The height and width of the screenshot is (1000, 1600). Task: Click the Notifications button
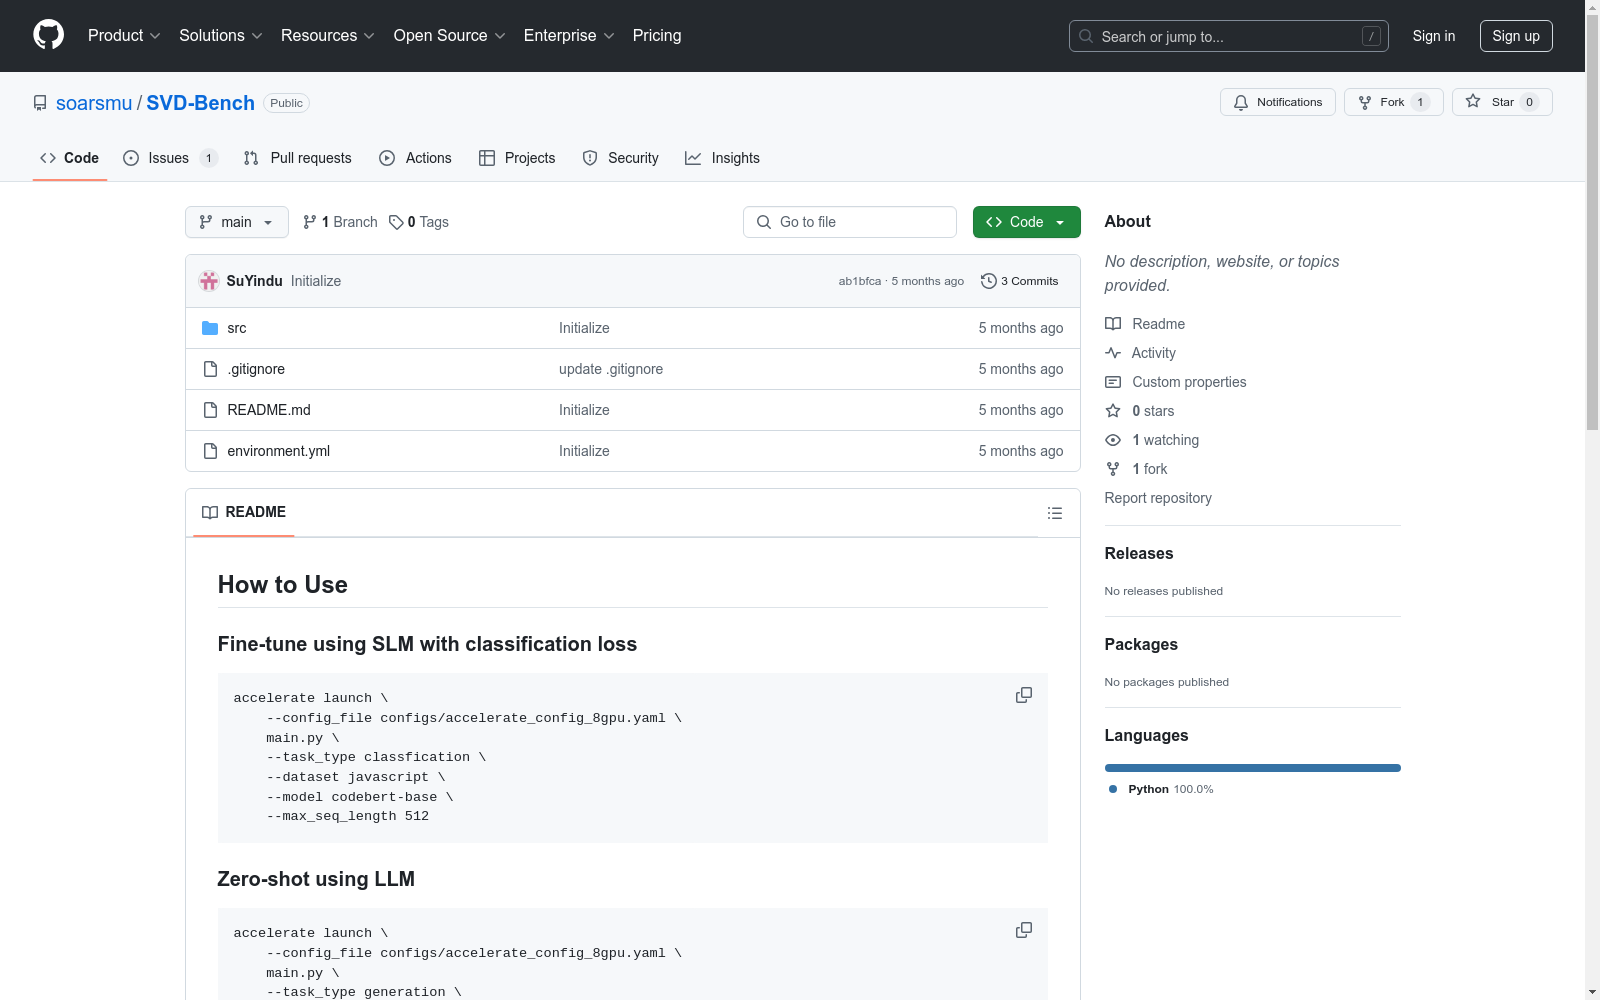click(1277, 102)
